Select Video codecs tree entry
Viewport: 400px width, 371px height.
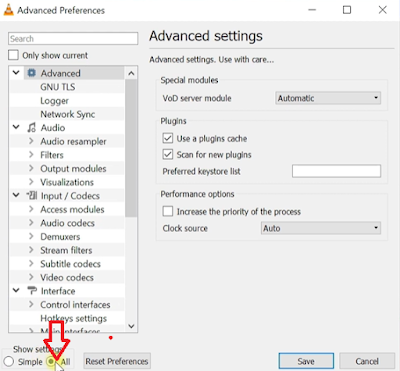pos(67,277)
